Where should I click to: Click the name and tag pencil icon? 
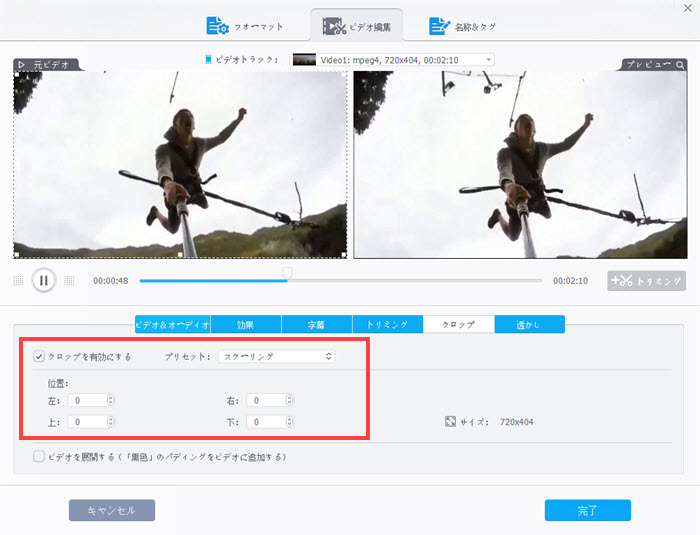point(439,26)
